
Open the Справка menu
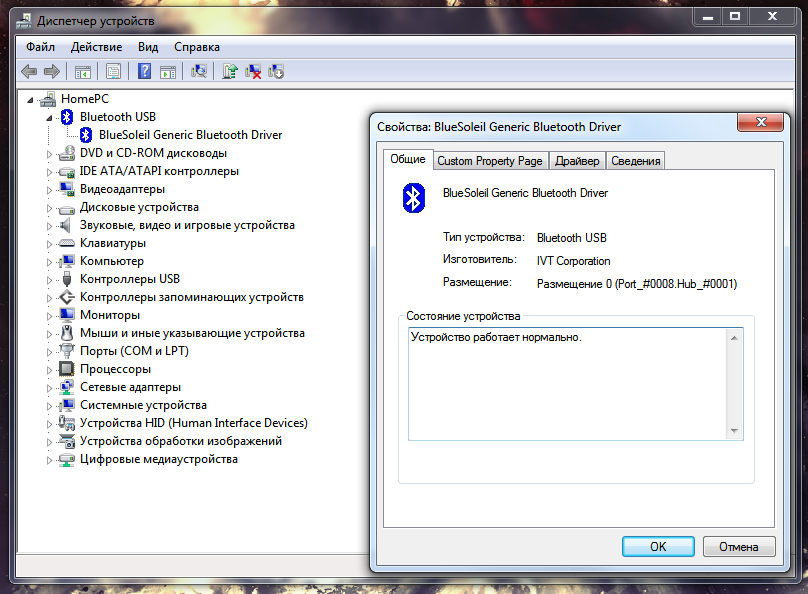pos(197,47)
